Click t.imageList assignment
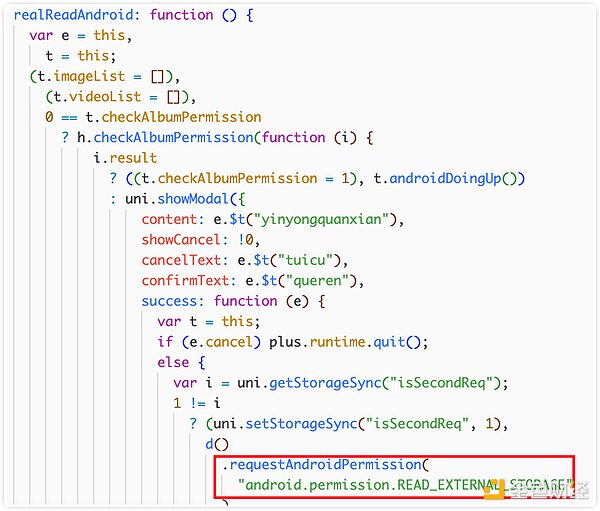 click(101, 77)
